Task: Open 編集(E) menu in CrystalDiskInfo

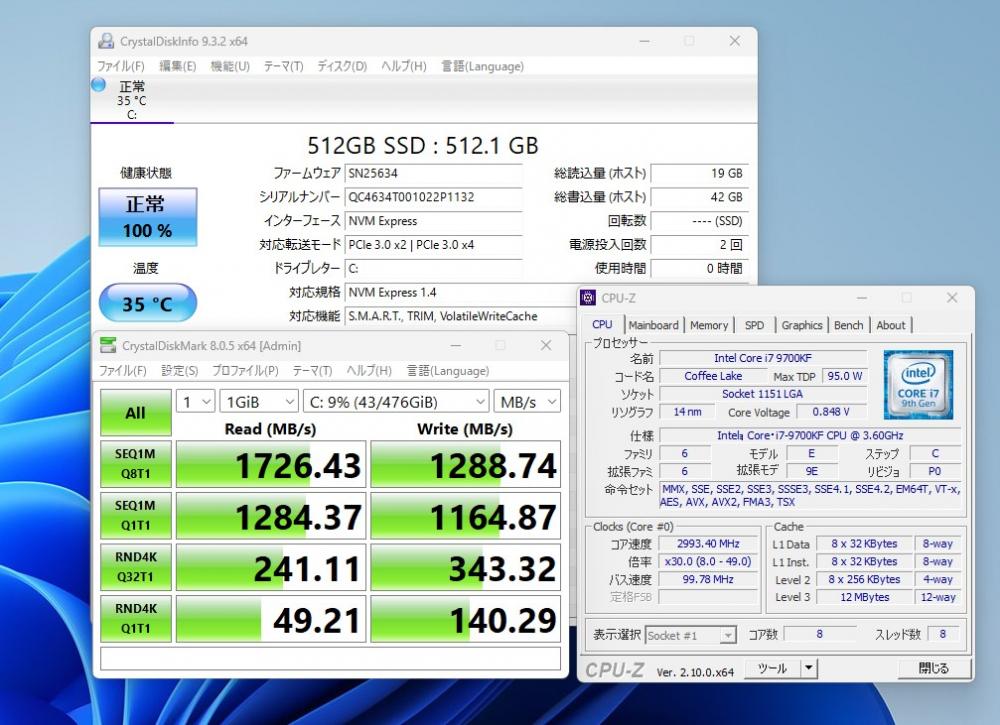Action: [x=177, y=66]
